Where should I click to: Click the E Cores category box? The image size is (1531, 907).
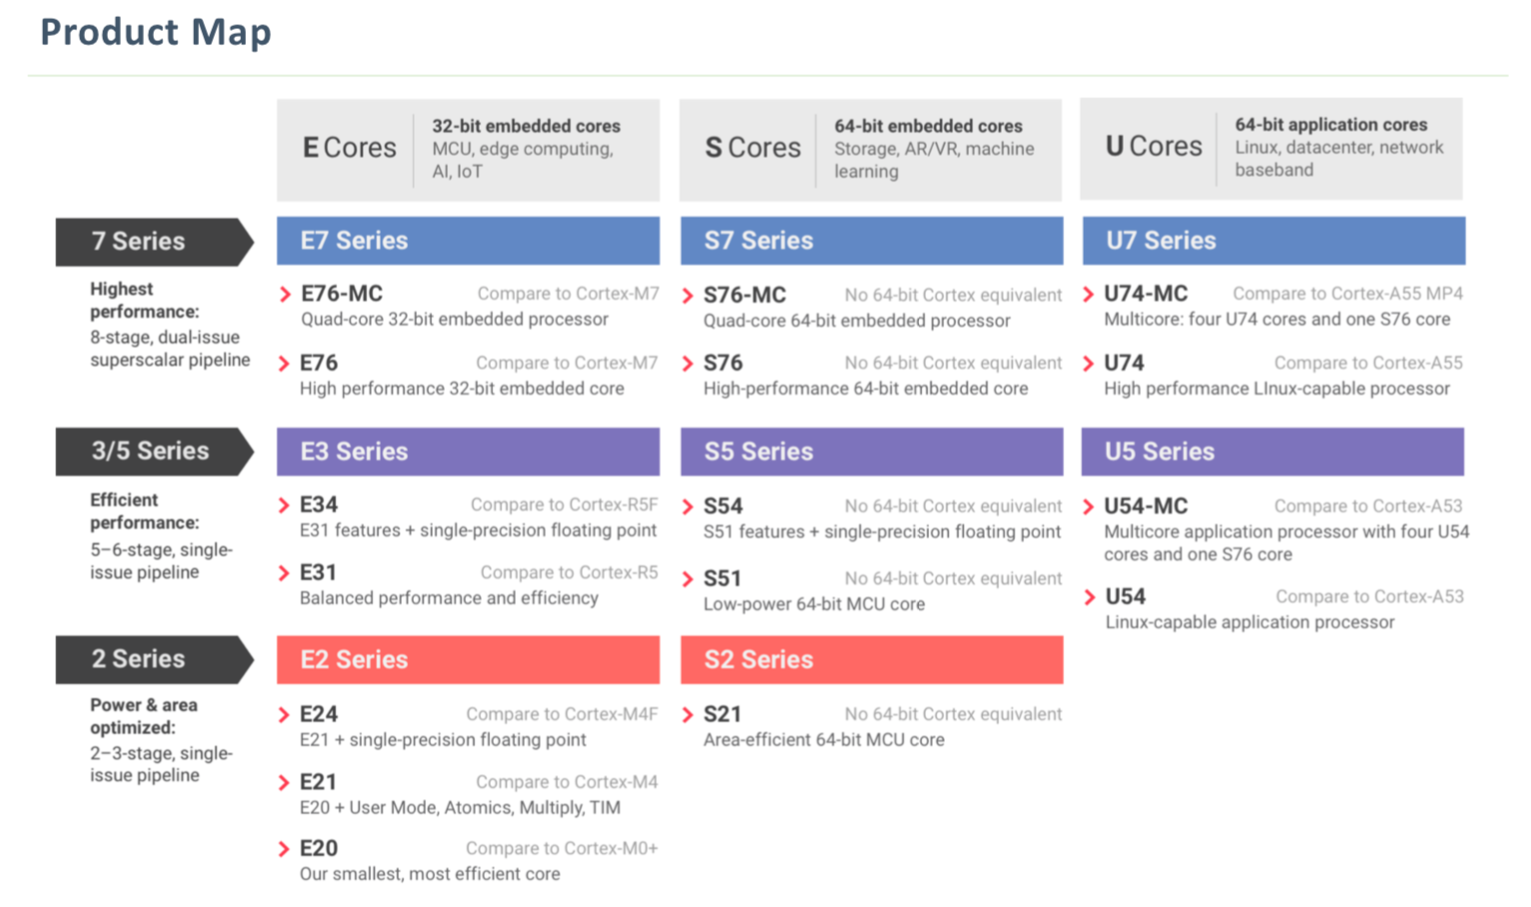(x=468, y=150)
